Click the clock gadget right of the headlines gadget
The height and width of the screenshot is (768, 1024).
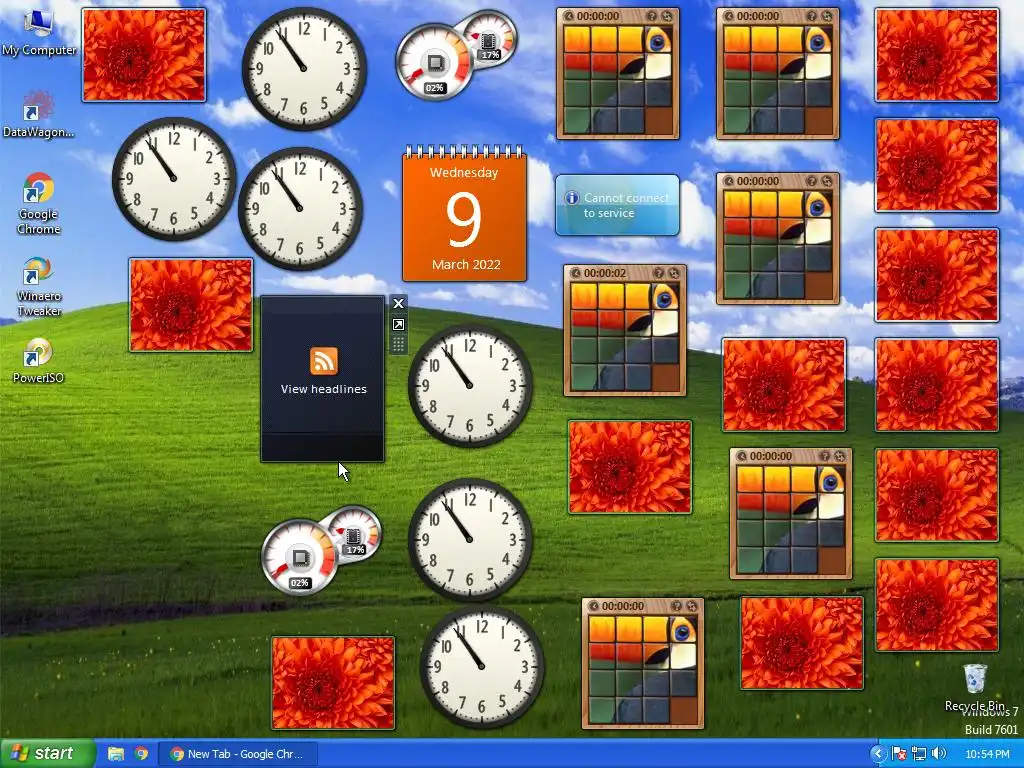pyautogui.click(x=470, y=385)
